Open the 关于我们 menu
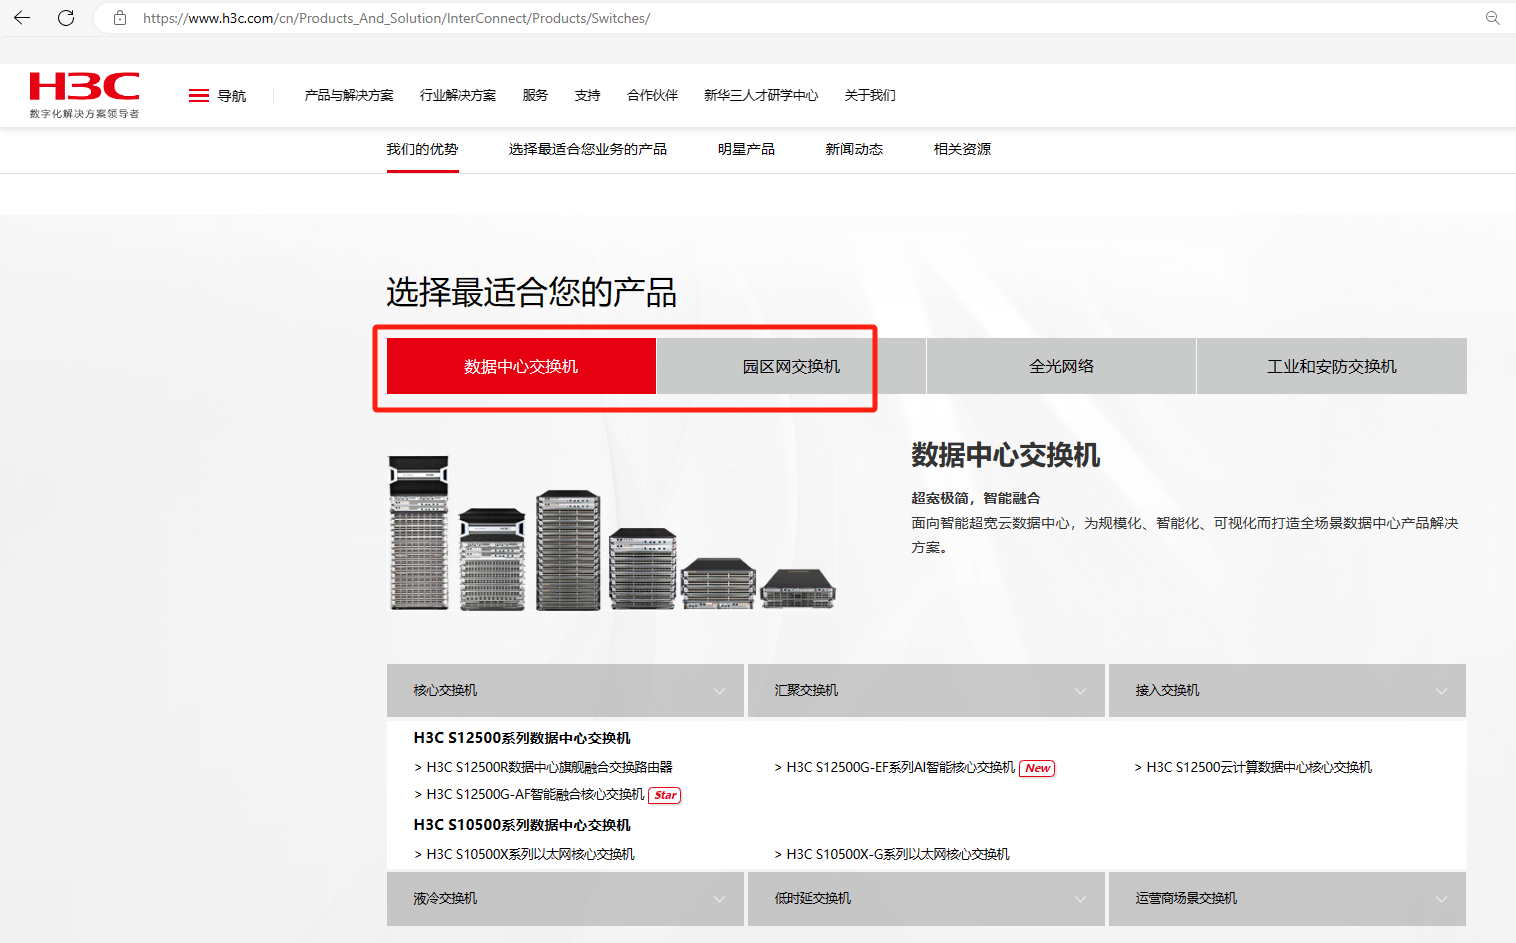The image size is (1516, 943). coord(870,95)
